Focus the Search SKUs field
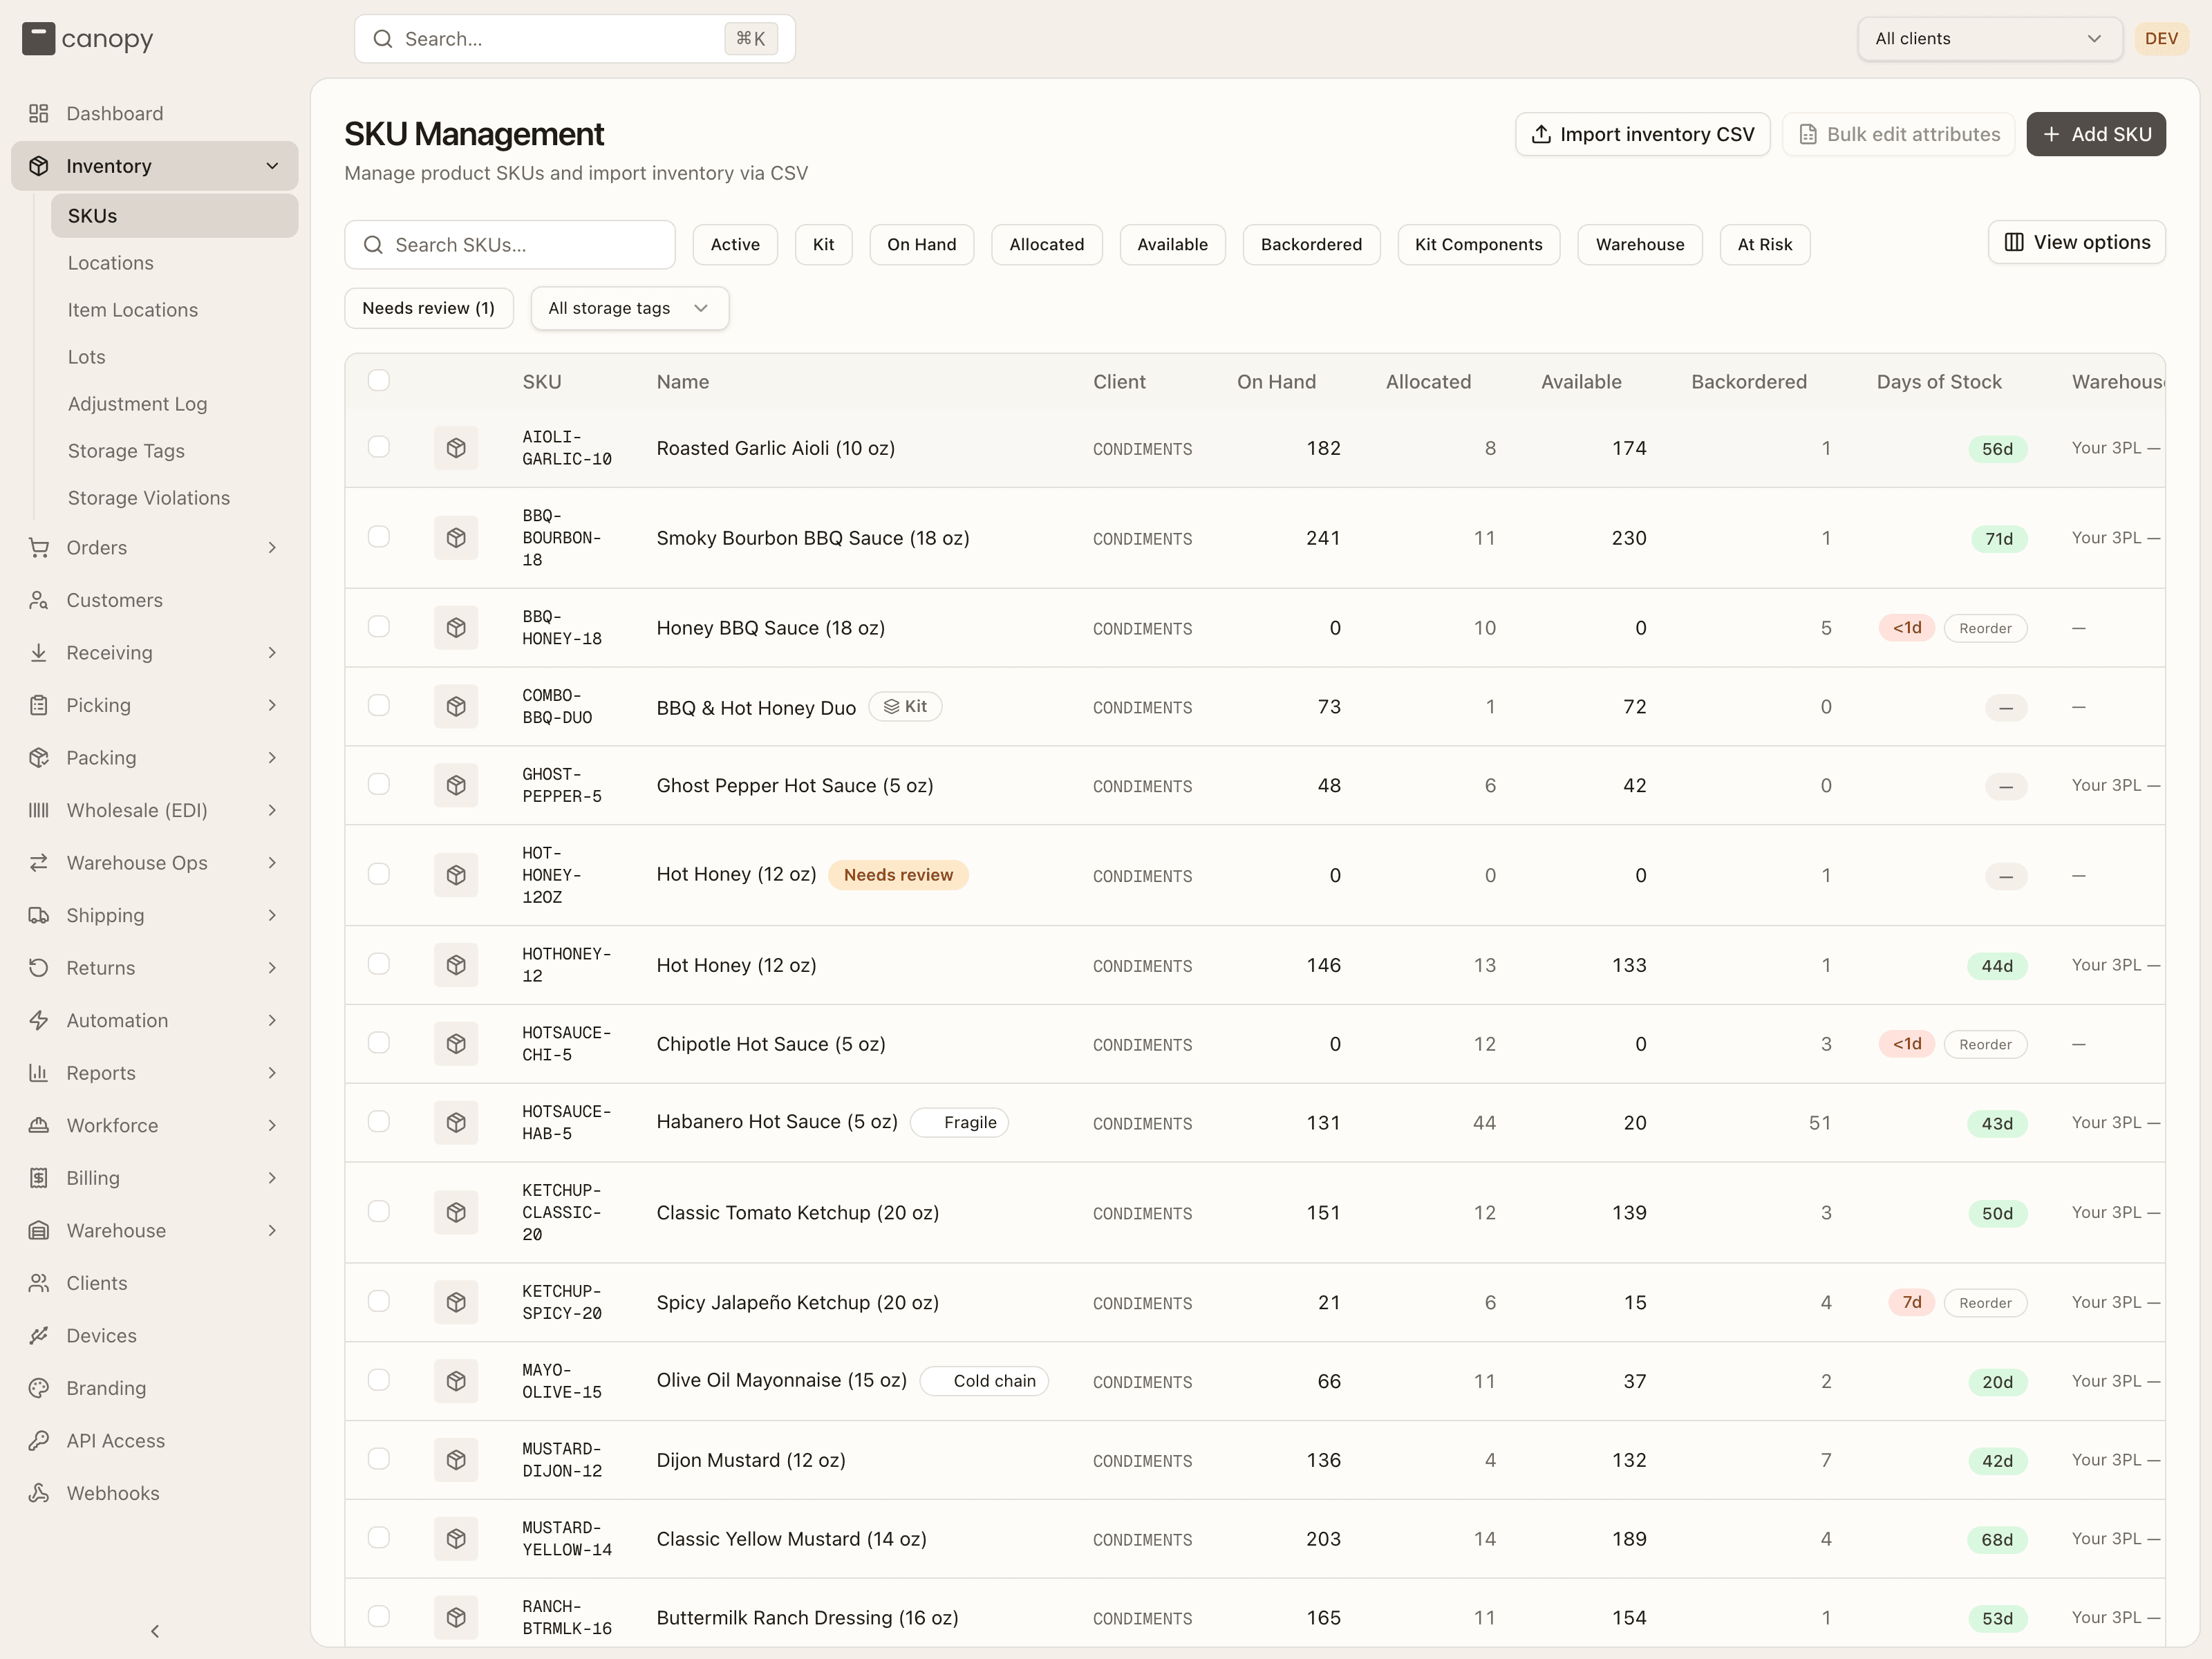The image size is (2212, 1659). pos(510,245)
